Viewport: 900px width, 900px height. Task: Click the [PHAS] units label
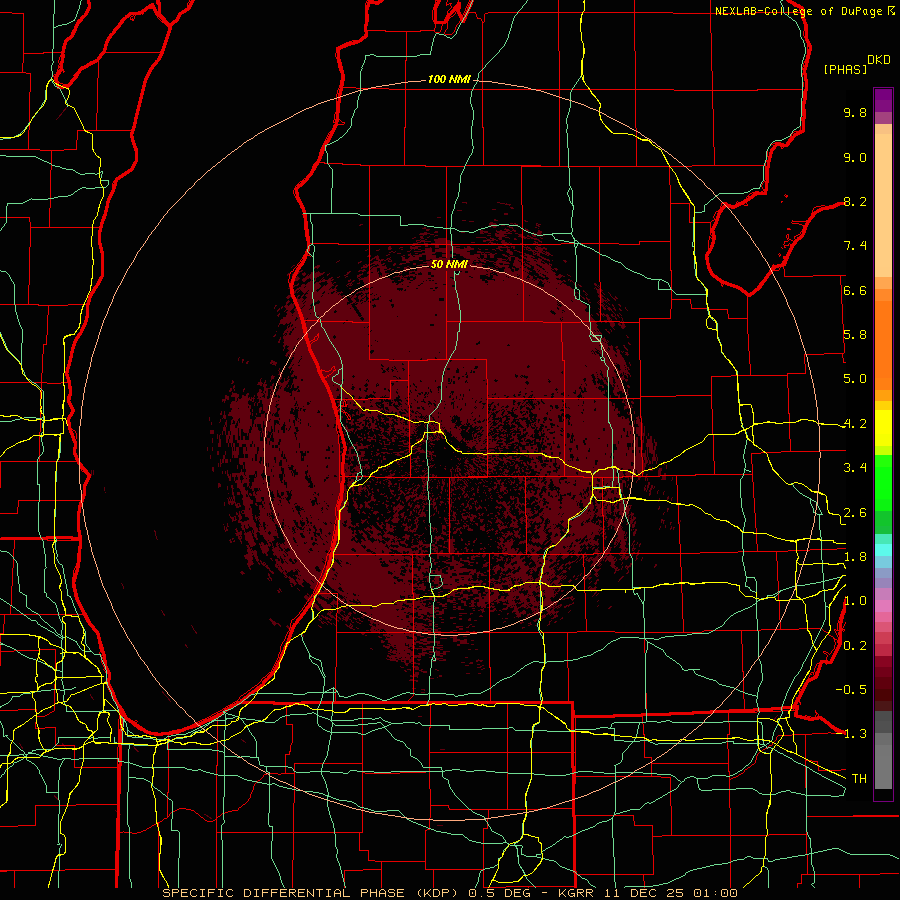845,69
